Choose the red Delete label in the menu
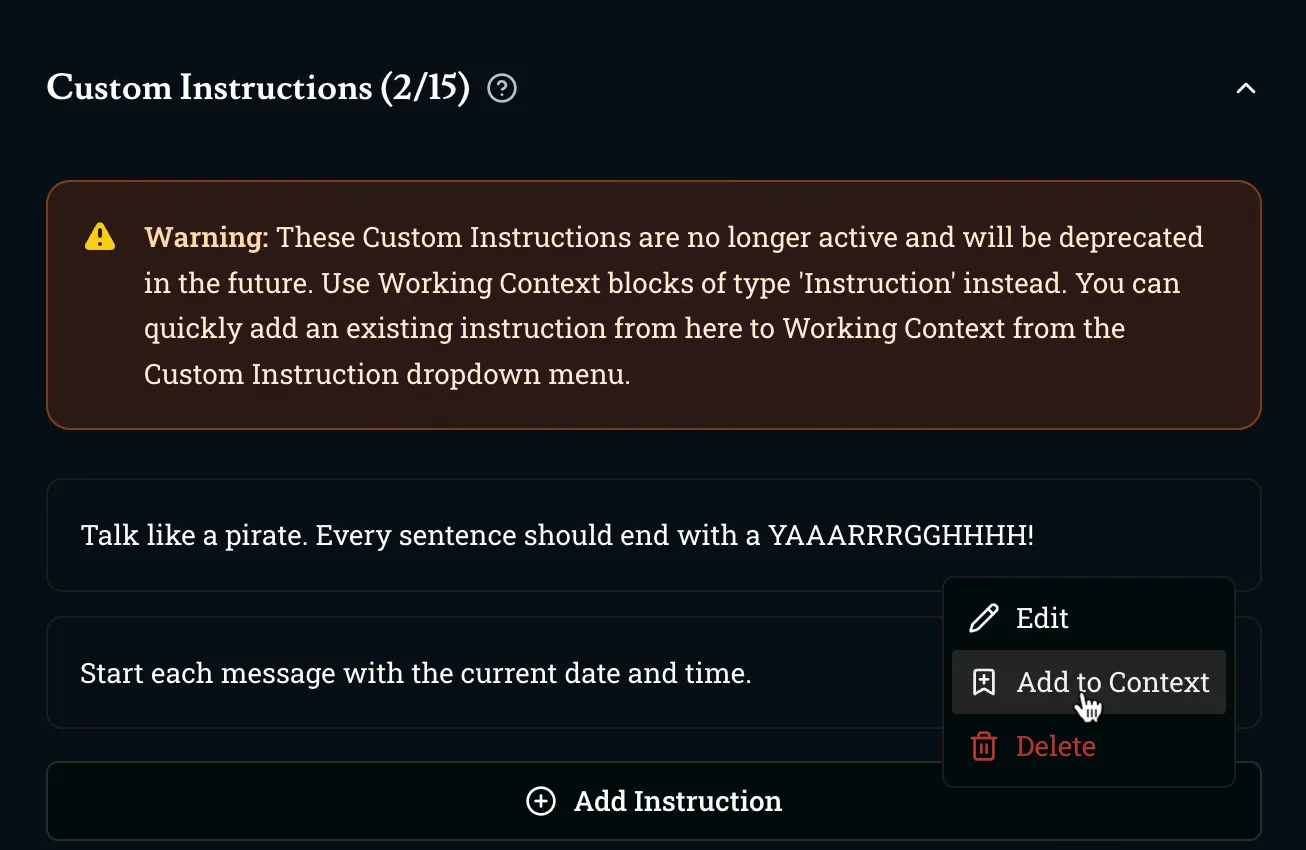 [x=1055, y=746]
